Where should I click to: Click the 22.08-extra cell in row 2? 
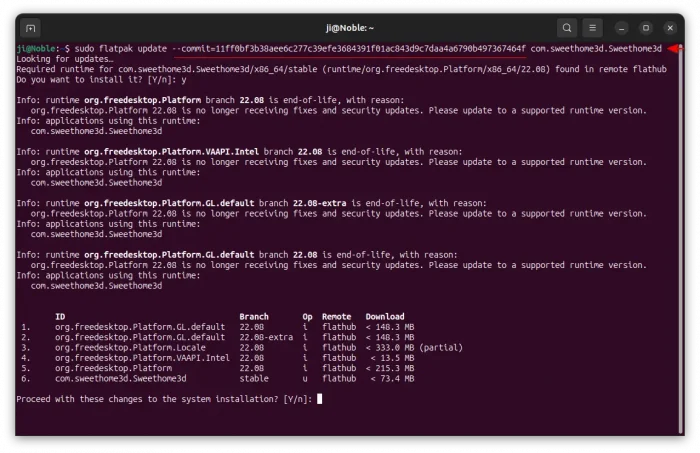[x=266, y=337]
